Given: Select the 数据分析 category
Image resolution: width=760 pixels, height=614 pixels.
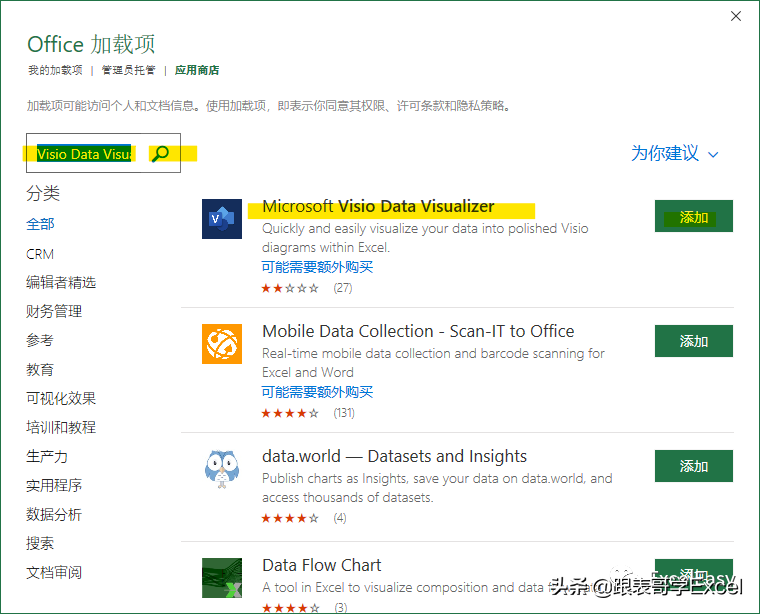Looking at the screenshot, I should [x=54, y=514].
